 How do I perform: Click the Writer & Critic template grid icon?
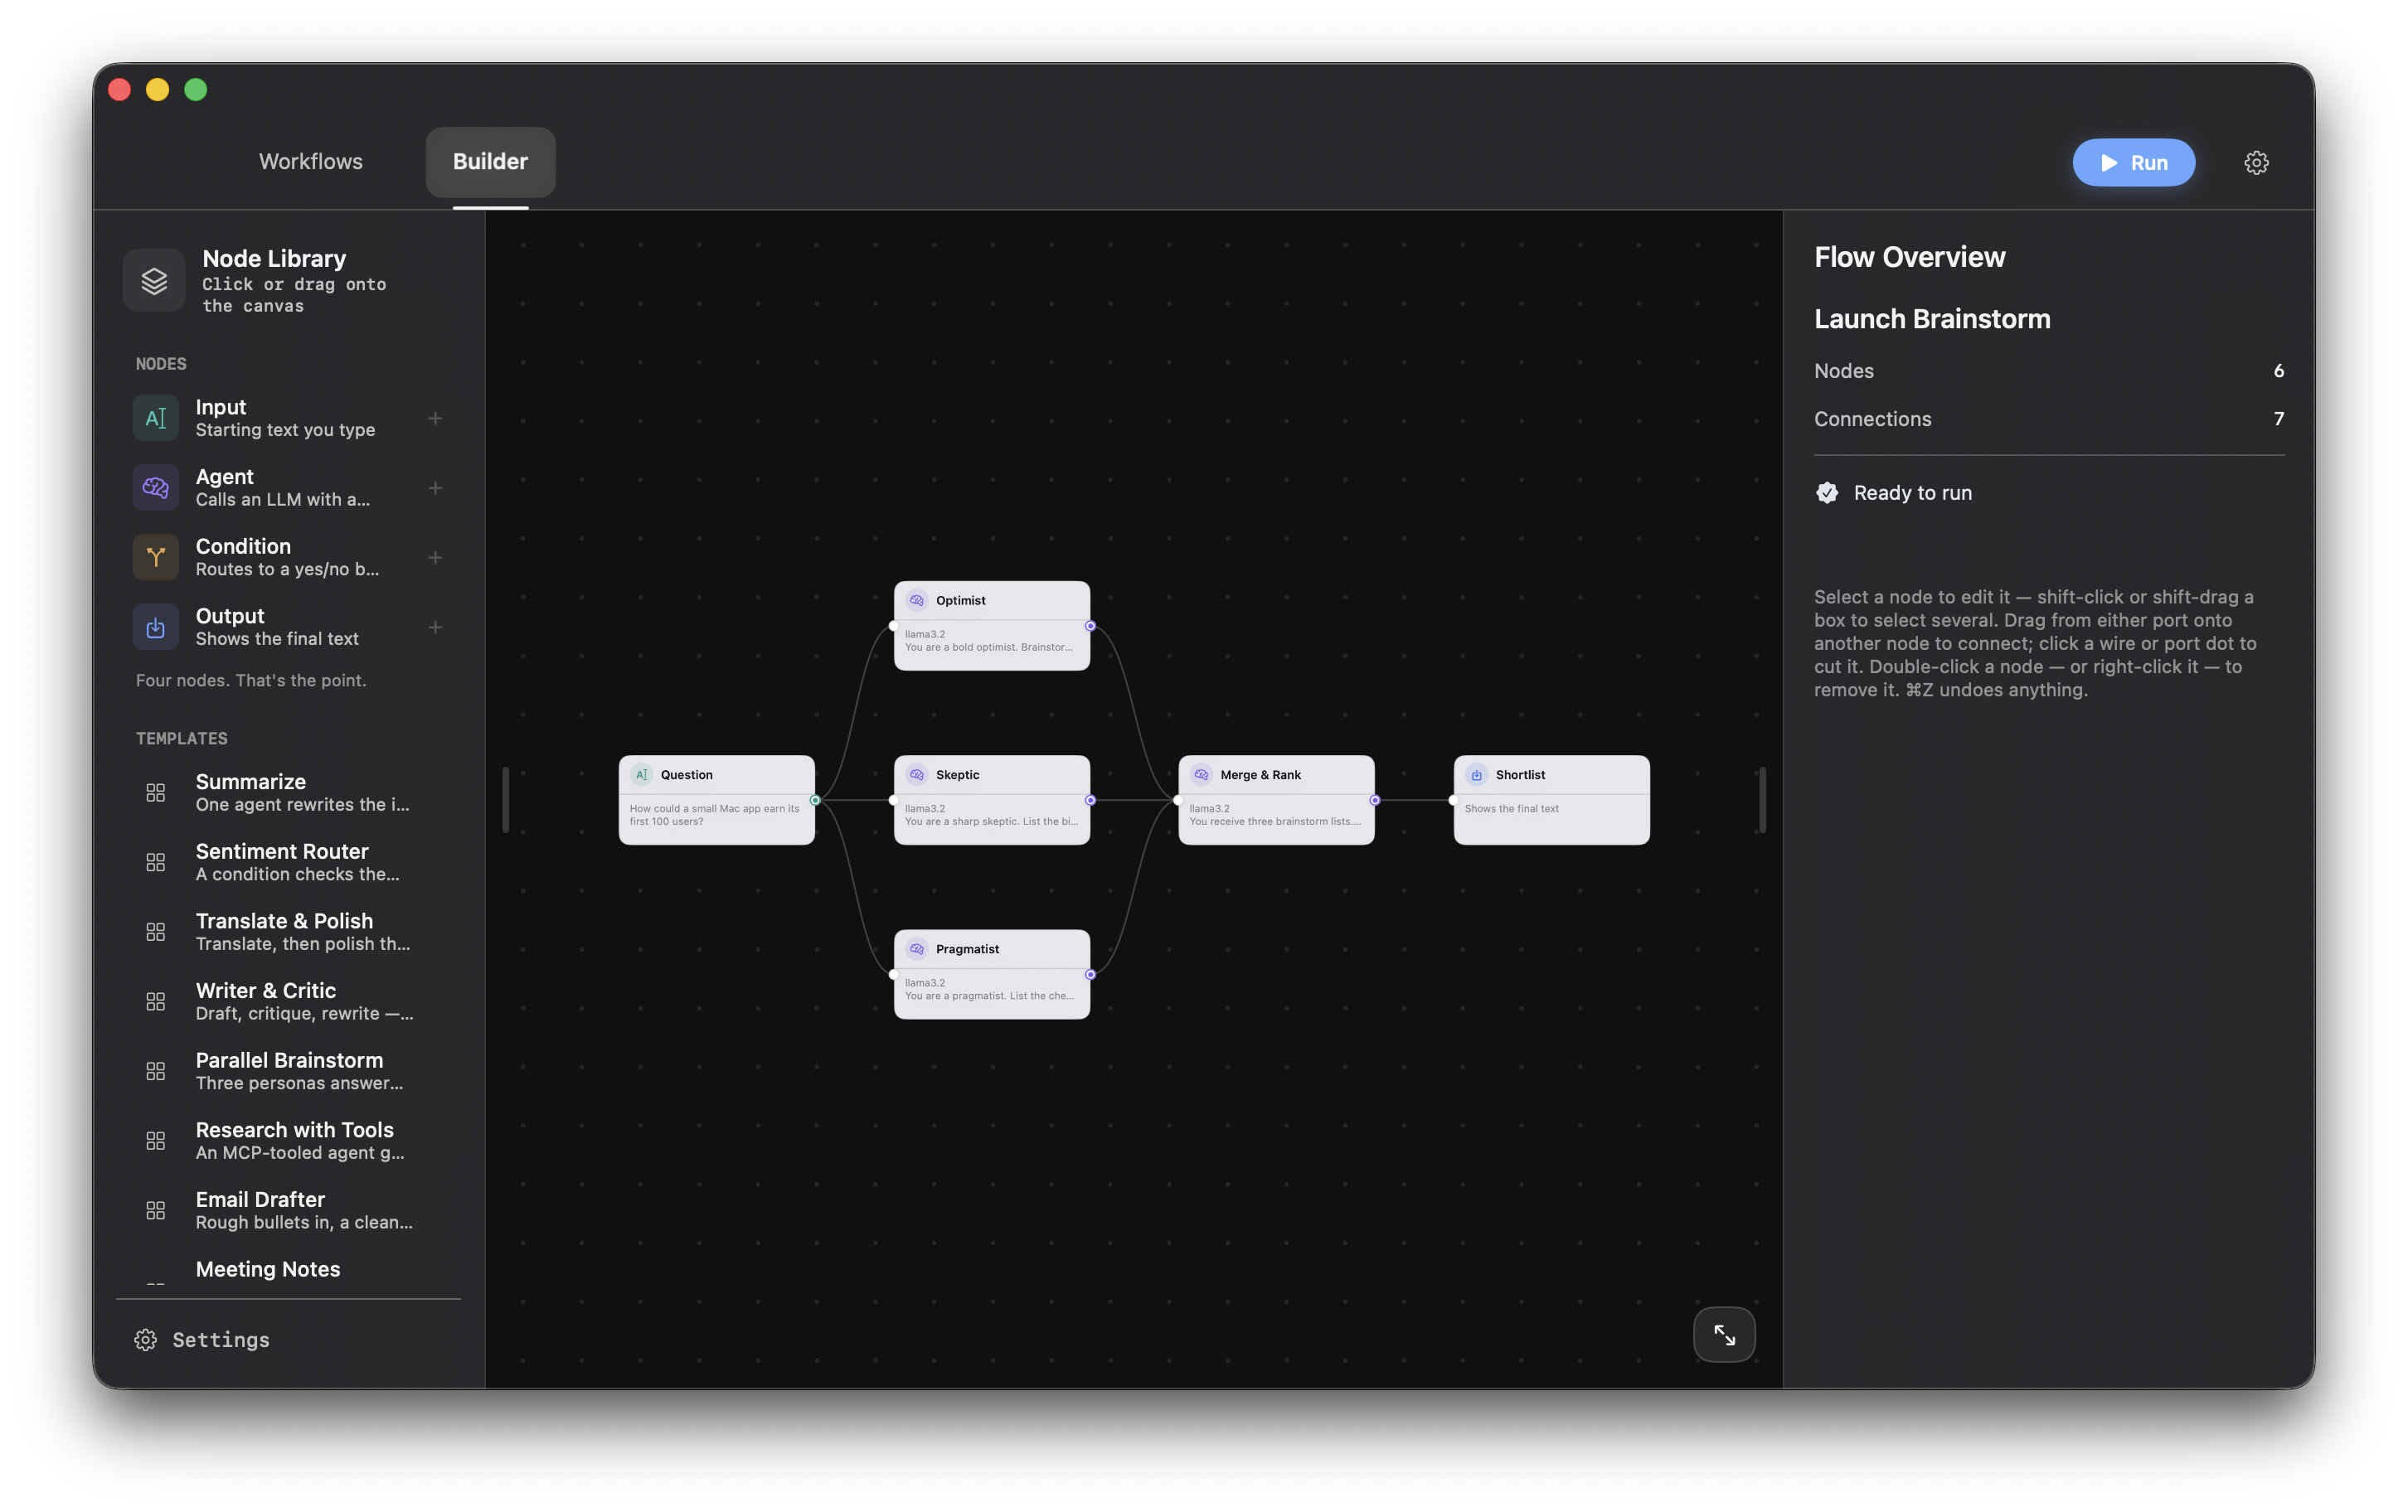tap(156, 1001)
